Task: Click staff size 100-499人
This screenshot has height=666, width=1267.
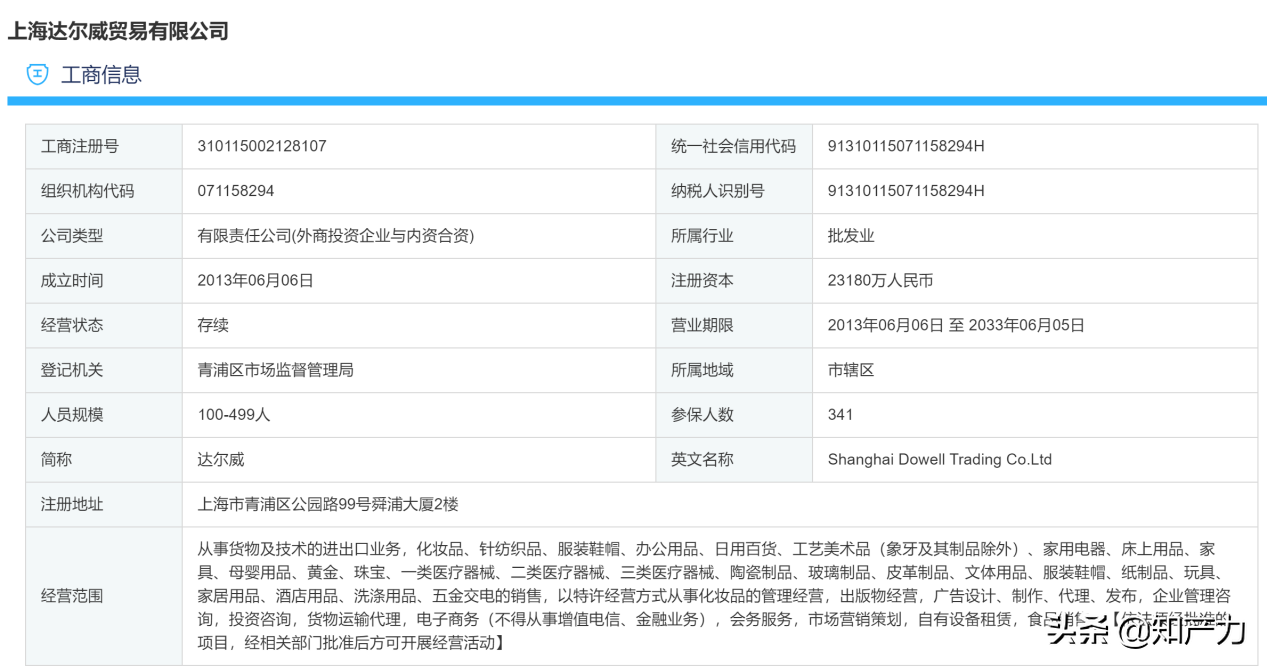Action: [234, 415]
